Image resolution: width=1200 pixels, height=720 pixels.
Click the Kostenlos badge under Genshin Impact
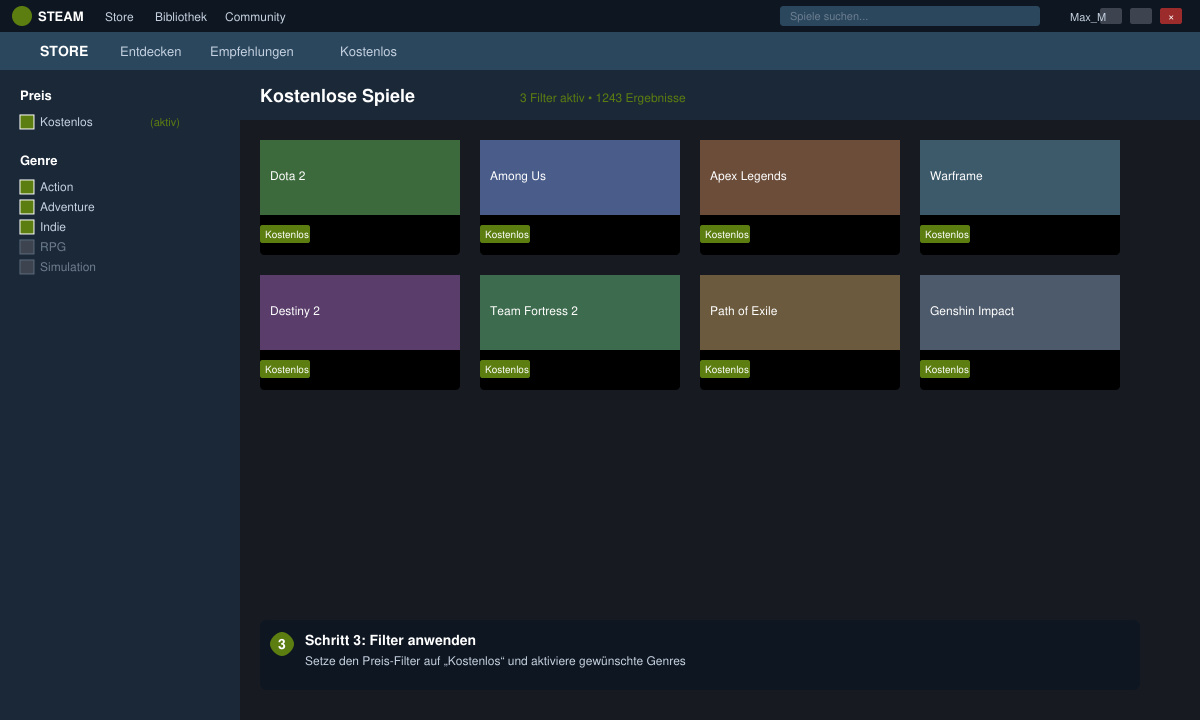click(x=945, y=369)
